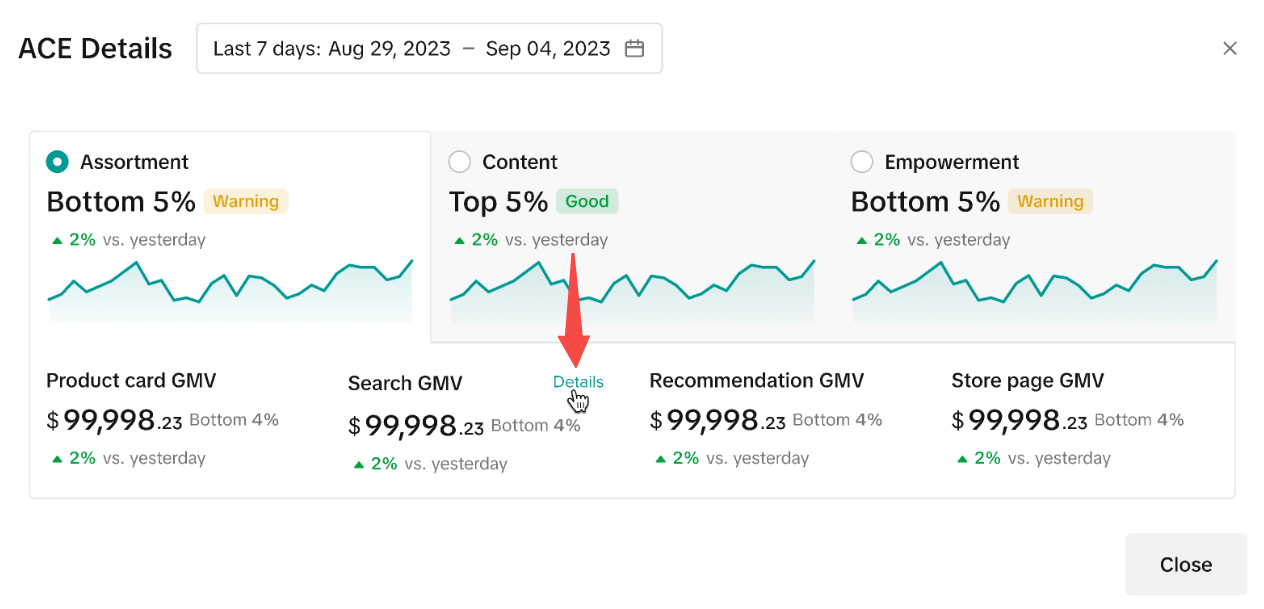Image resolution: width=1264 pixels, height=609 pixels.
Task: Click the Good badge under Content
Action: (587, 201)
